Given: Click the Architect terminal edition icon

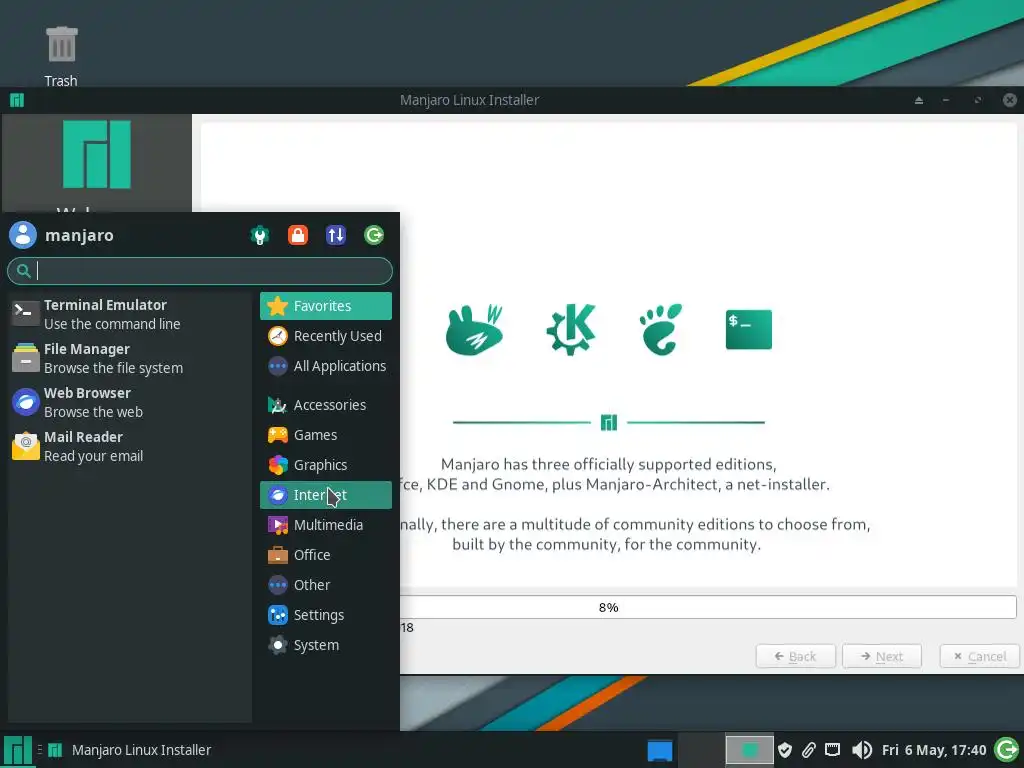Looking at the screenshot, I should pyautogui.click(x=749, y=330).
